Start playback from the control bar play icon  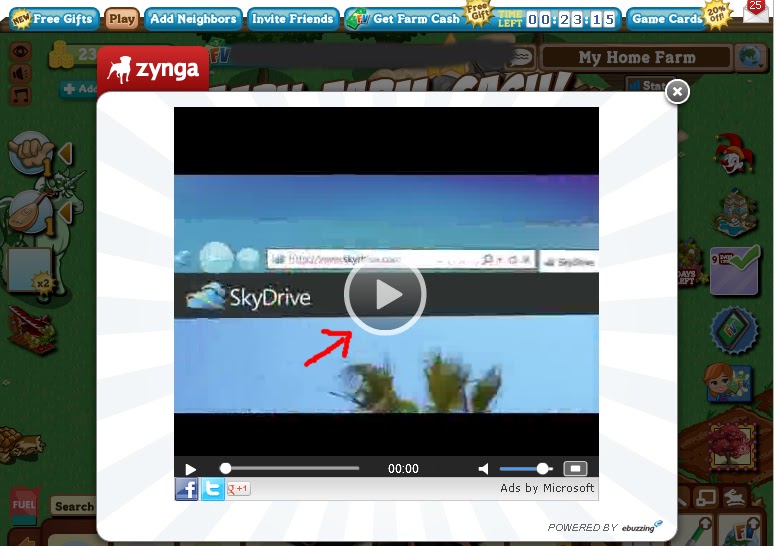pos(191,469)
